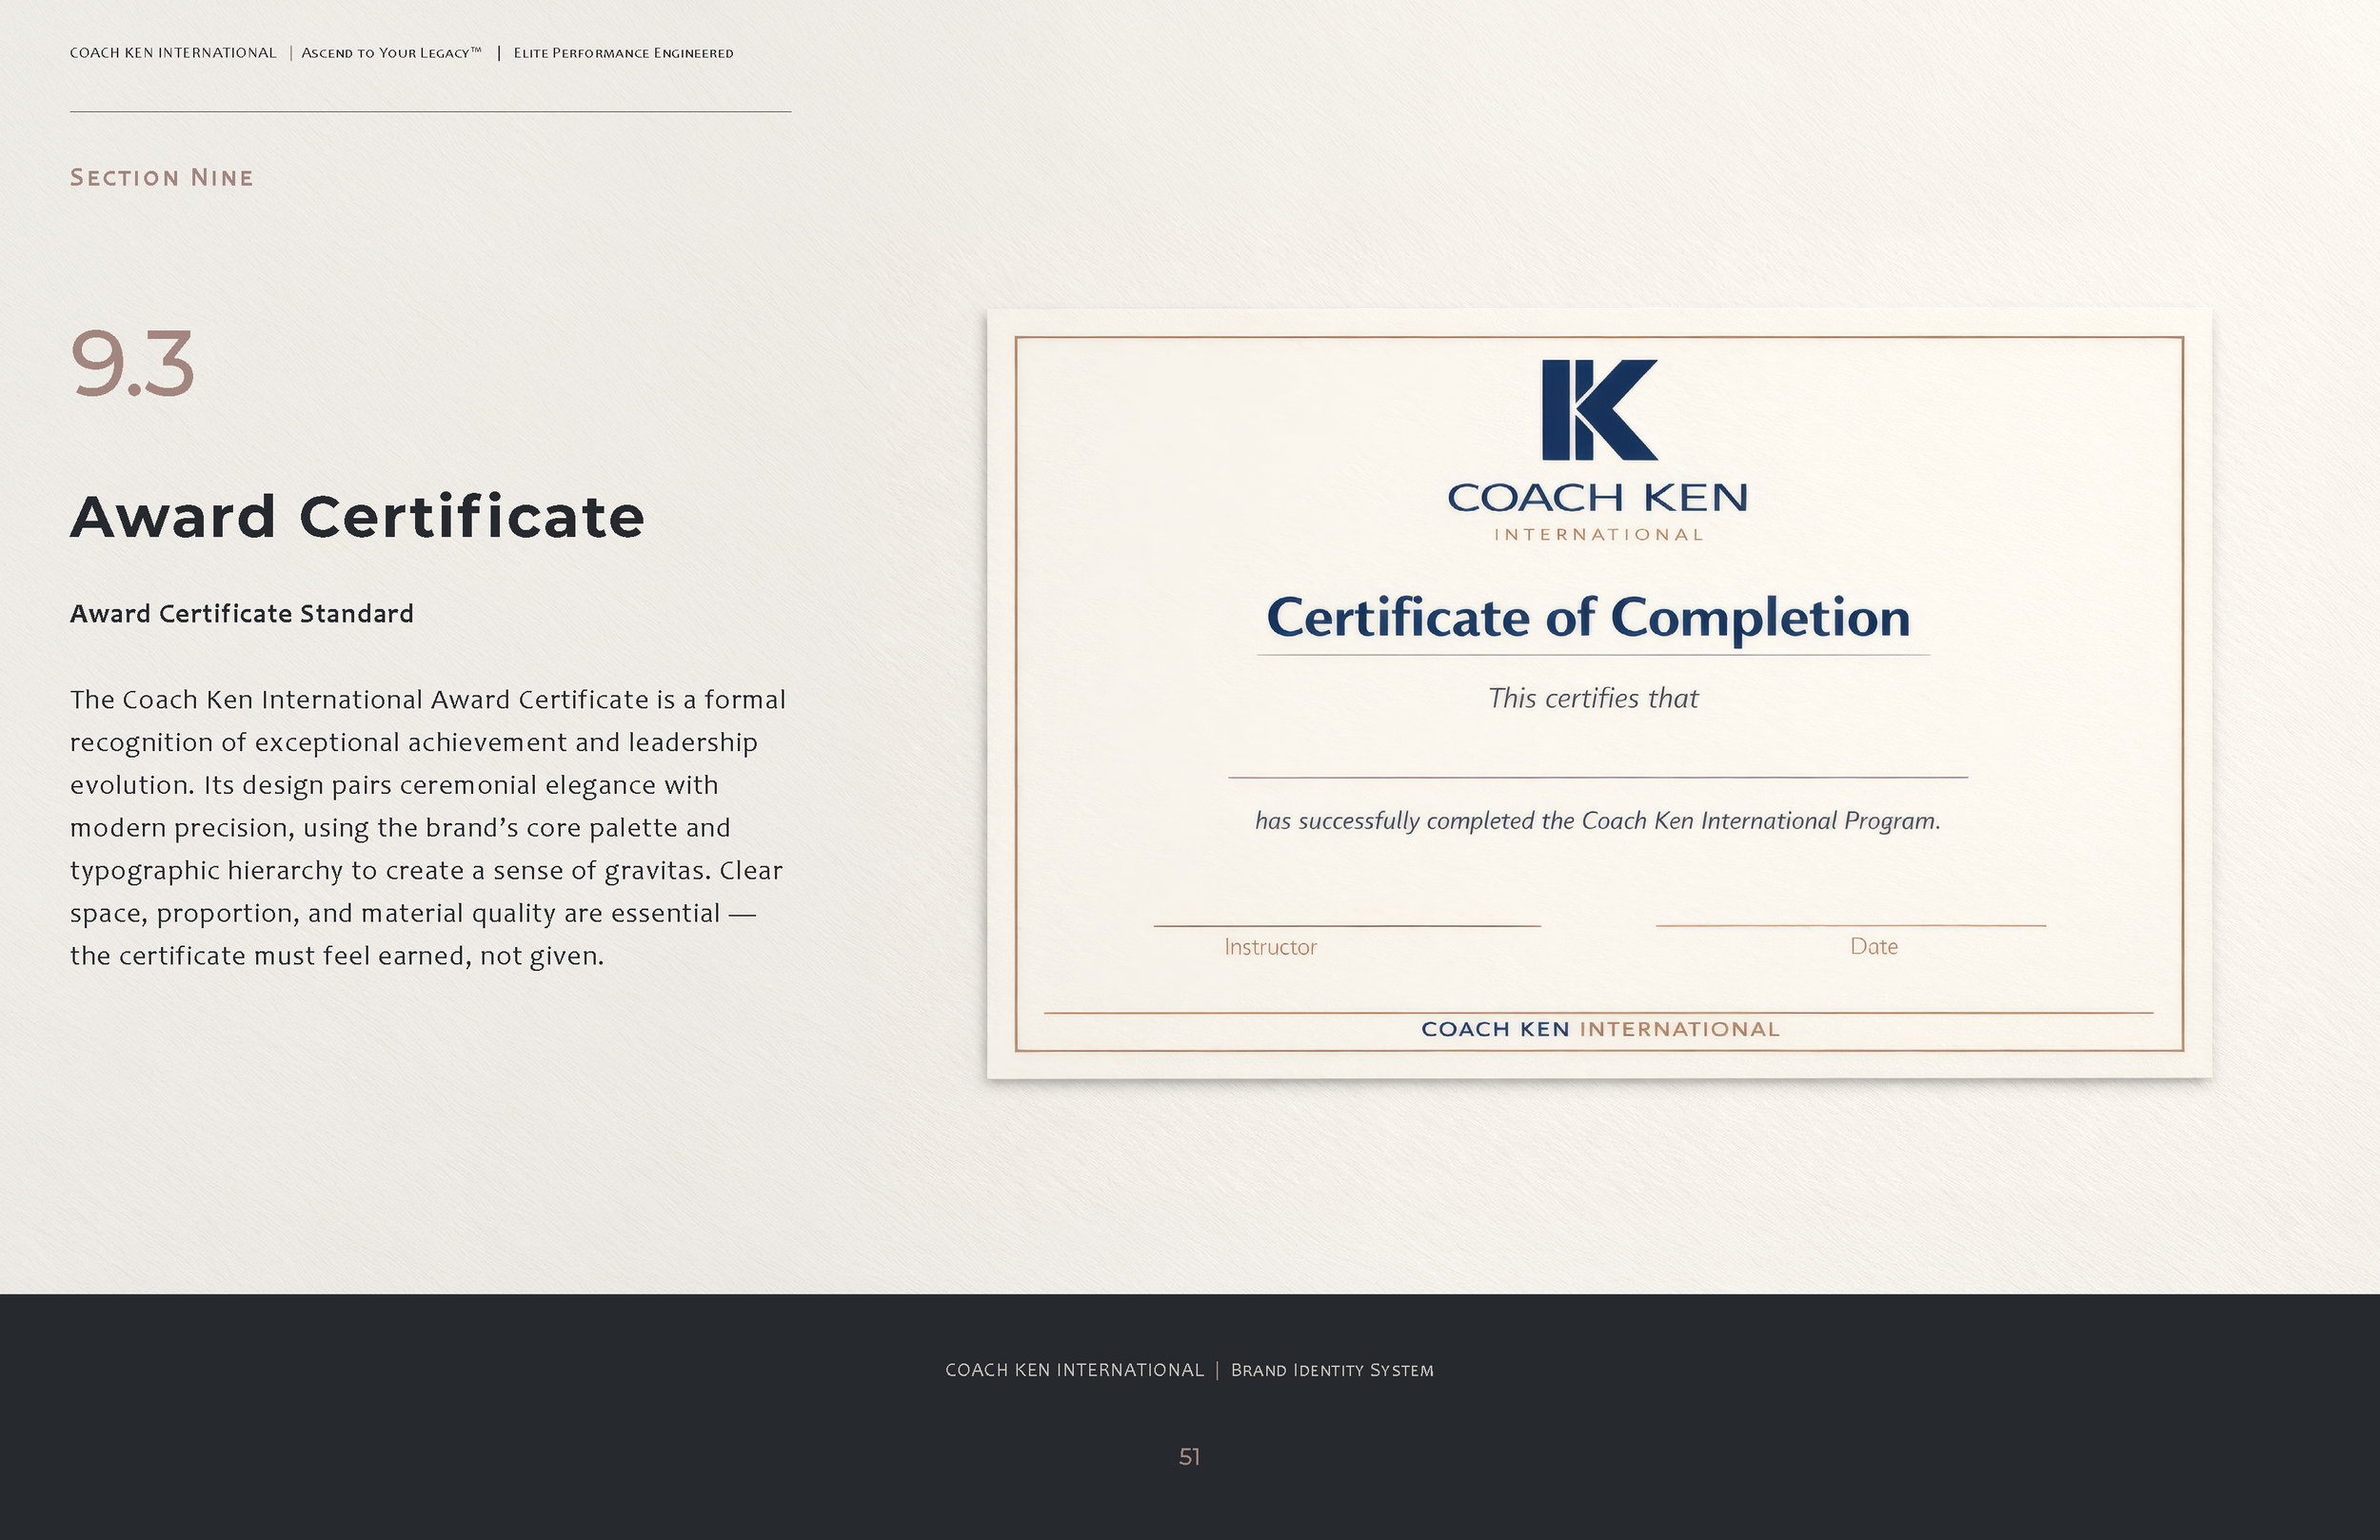Click the 'Ascend to Your Legacy' tagline
This screenshot has height=1540, width=2380.
(391, 53)
